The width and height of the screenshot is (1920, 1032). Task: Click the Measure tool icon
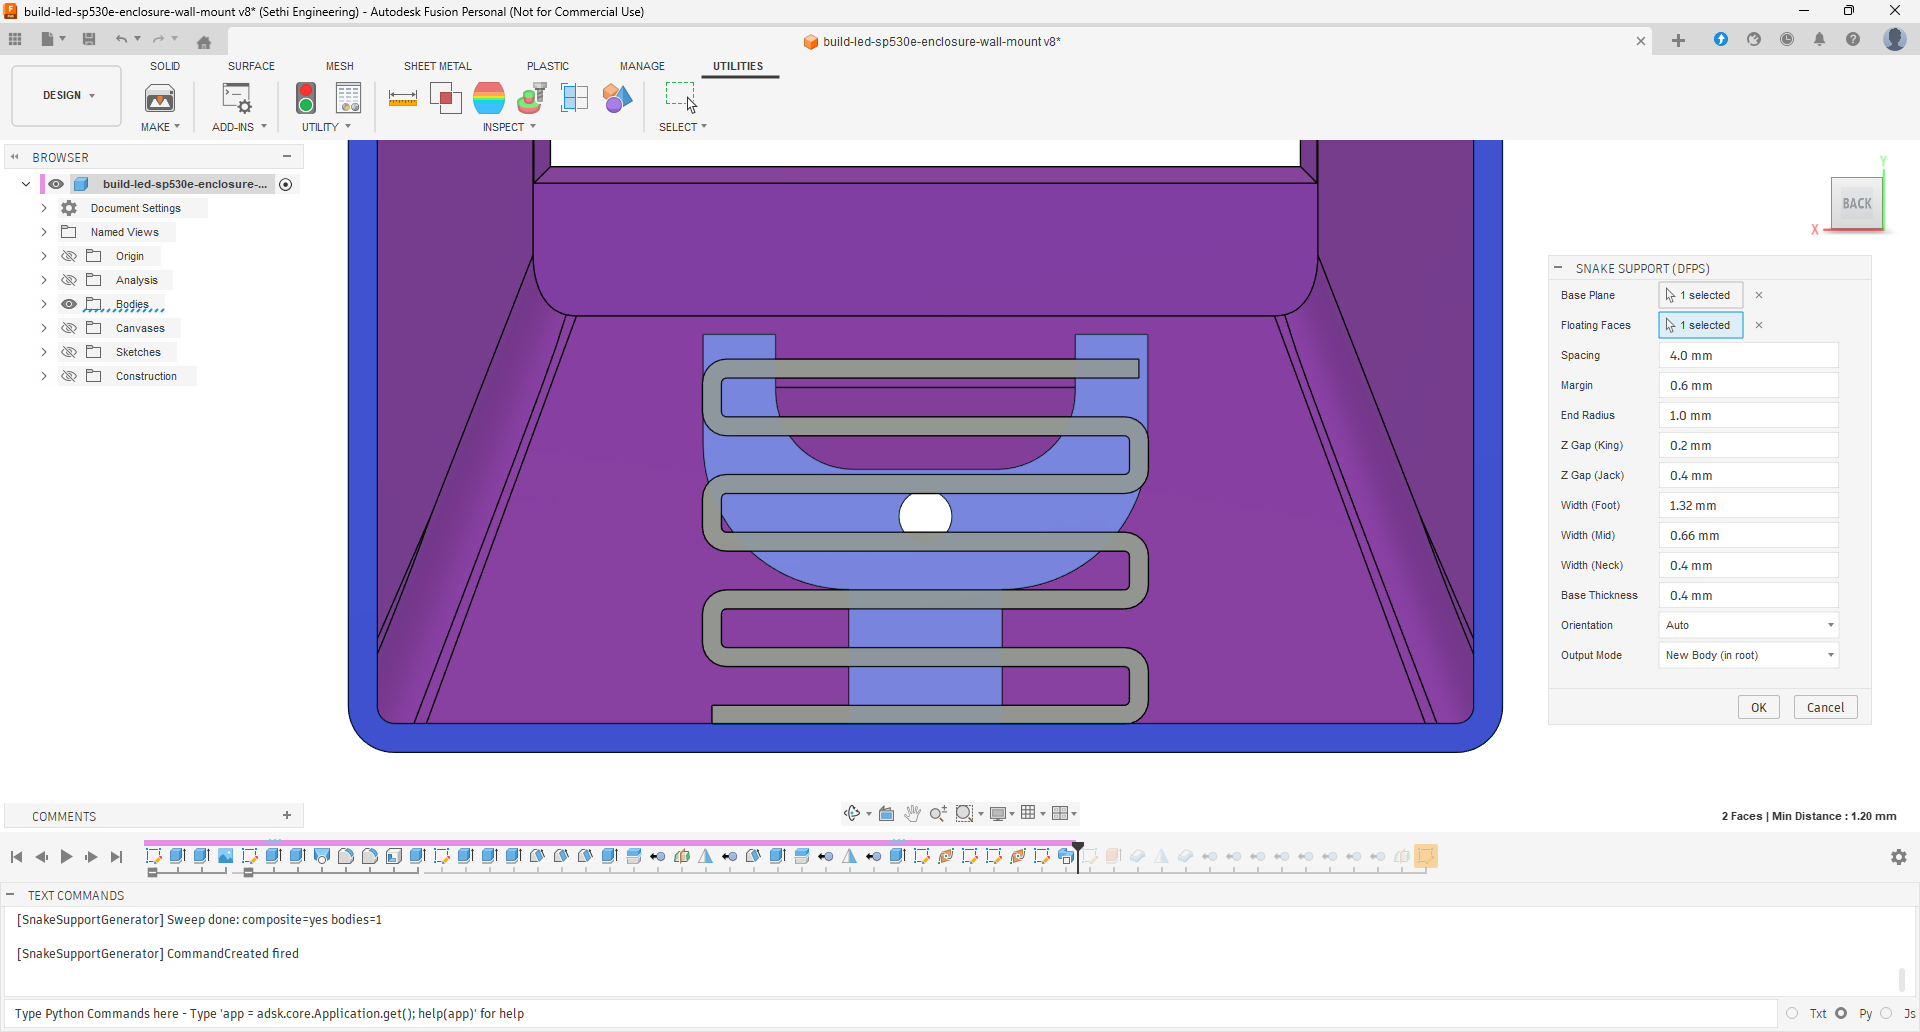pyautogui.click(x=402, y=98)
